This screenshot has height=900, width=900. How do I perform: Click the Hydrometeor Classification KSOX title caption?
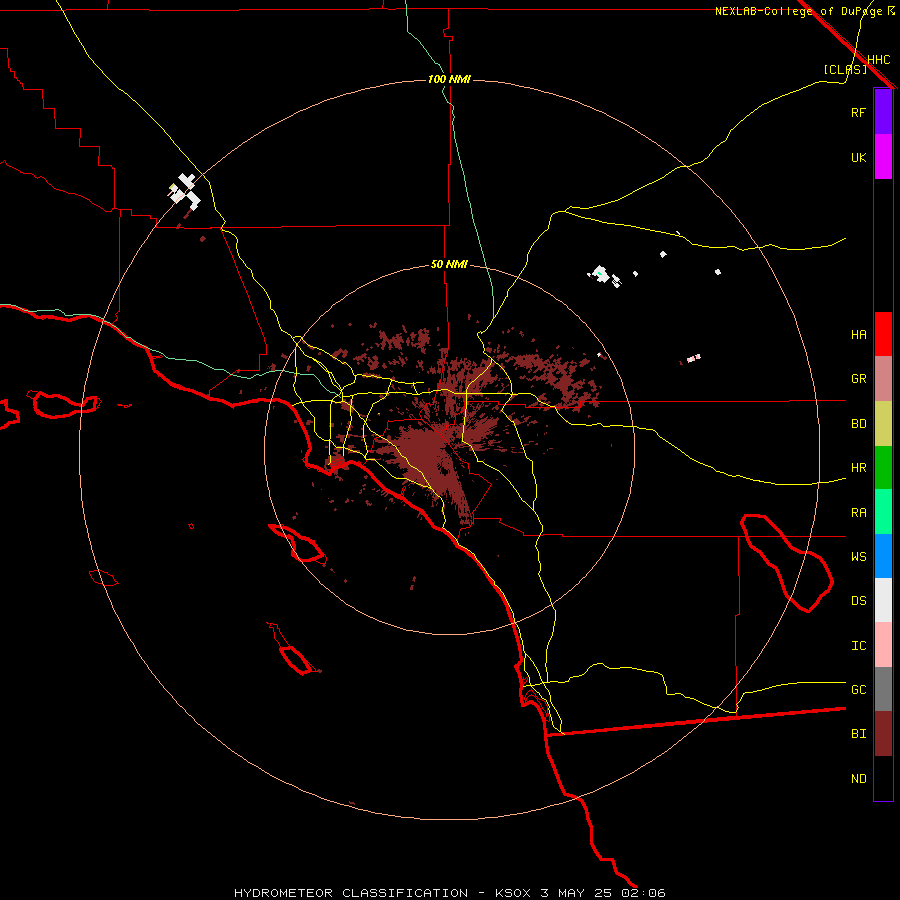click(449, 893)
